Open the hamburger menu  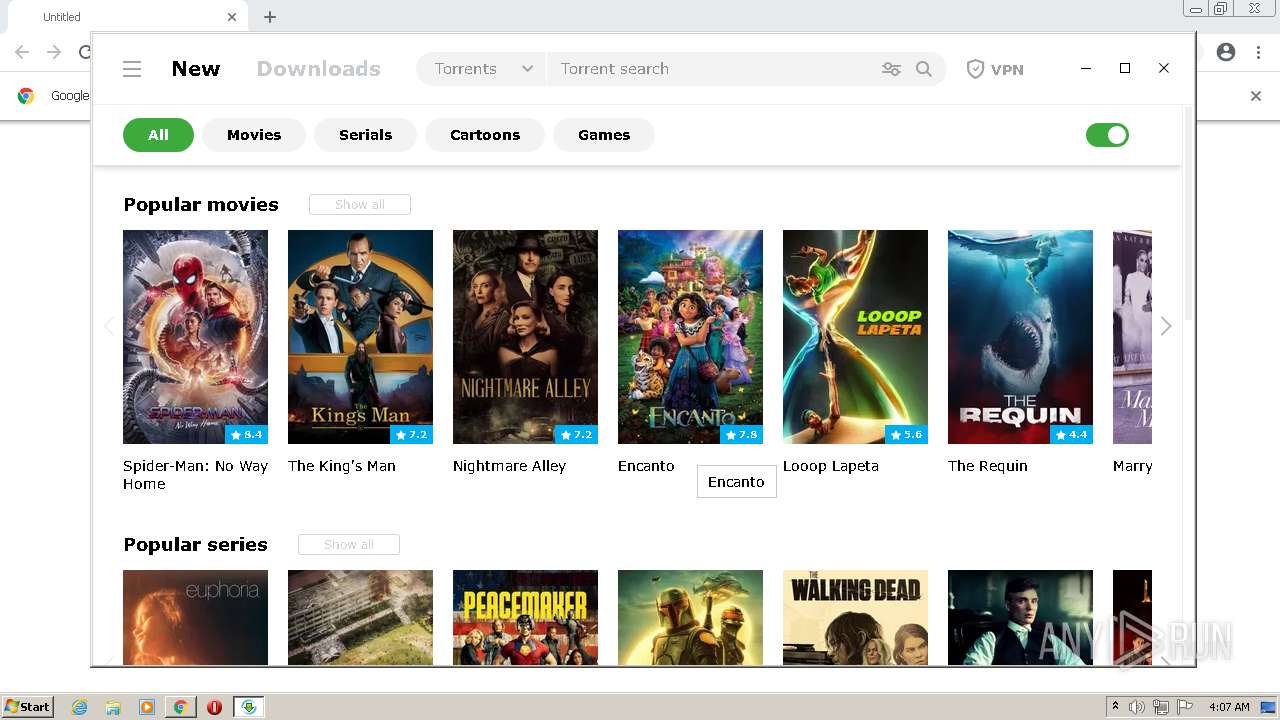[x=132, y=69]
